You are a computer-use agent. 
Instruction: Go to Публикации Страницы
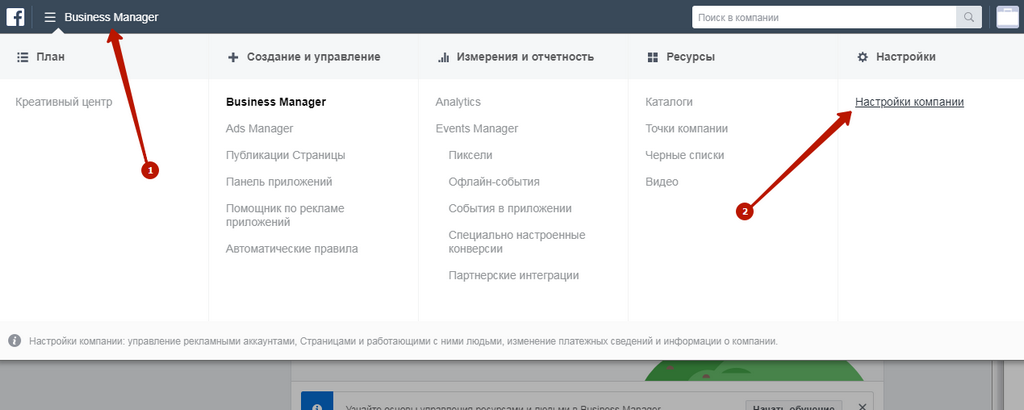pos(285,155)
